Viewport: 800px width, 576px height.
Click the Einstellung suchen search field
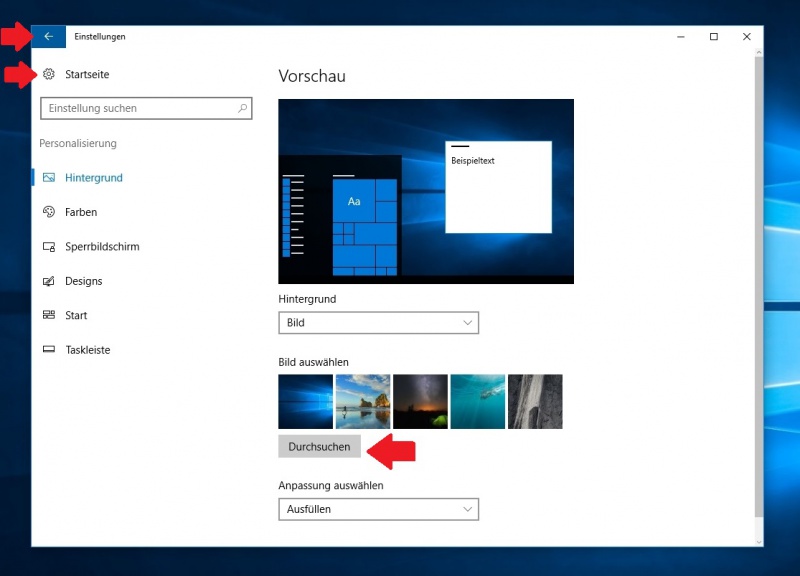point(146,108)
